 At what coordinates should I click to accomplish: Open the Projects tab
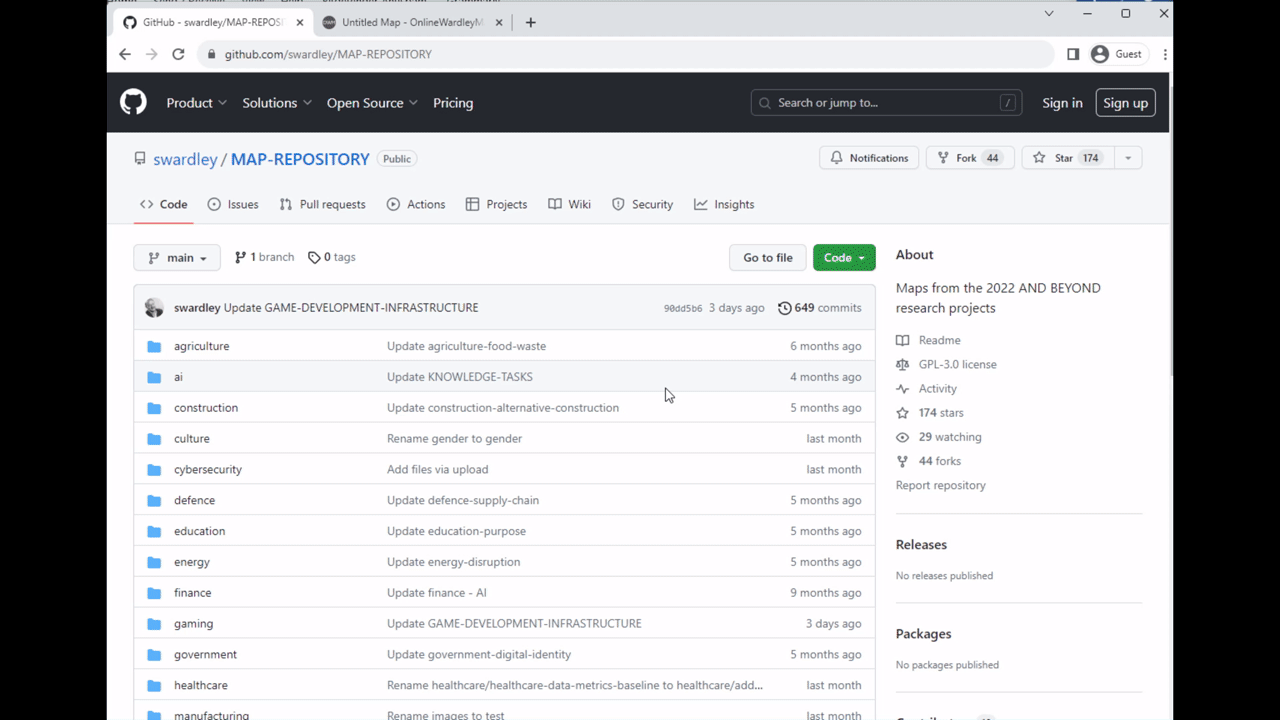pyautogui.click(x=496, y=204)
